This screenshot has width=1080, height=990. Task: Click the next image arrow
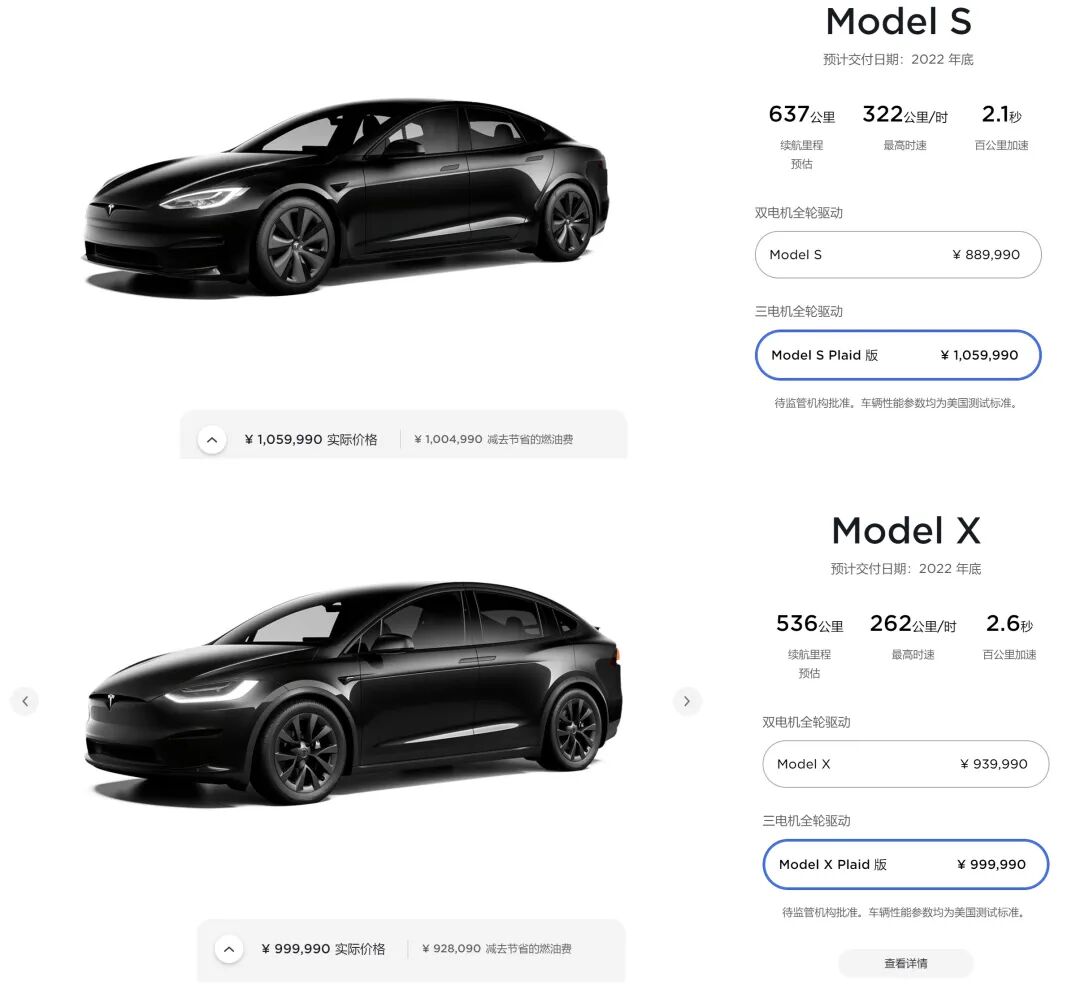pyautogui.click(x=686, y=701)
